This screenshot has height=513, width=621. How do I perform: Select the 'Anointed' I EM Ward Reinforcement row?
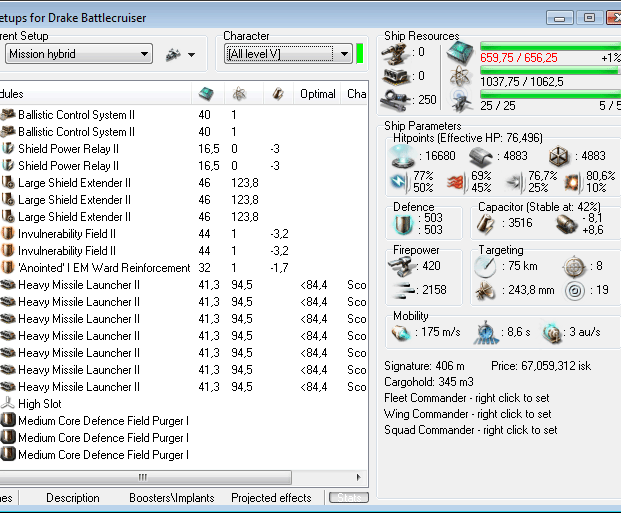pos(184,268)
